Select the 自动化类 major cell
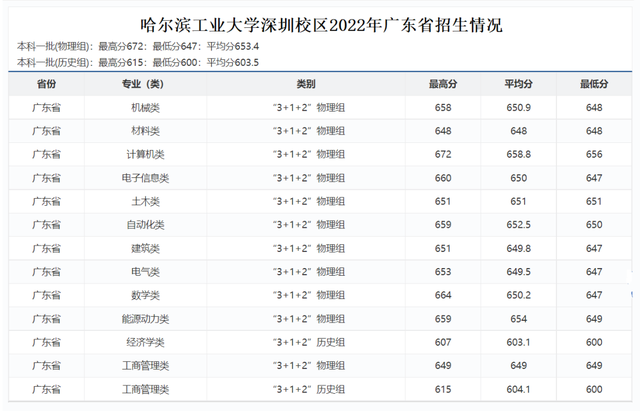The image size is (640, 411). [145, 224]
